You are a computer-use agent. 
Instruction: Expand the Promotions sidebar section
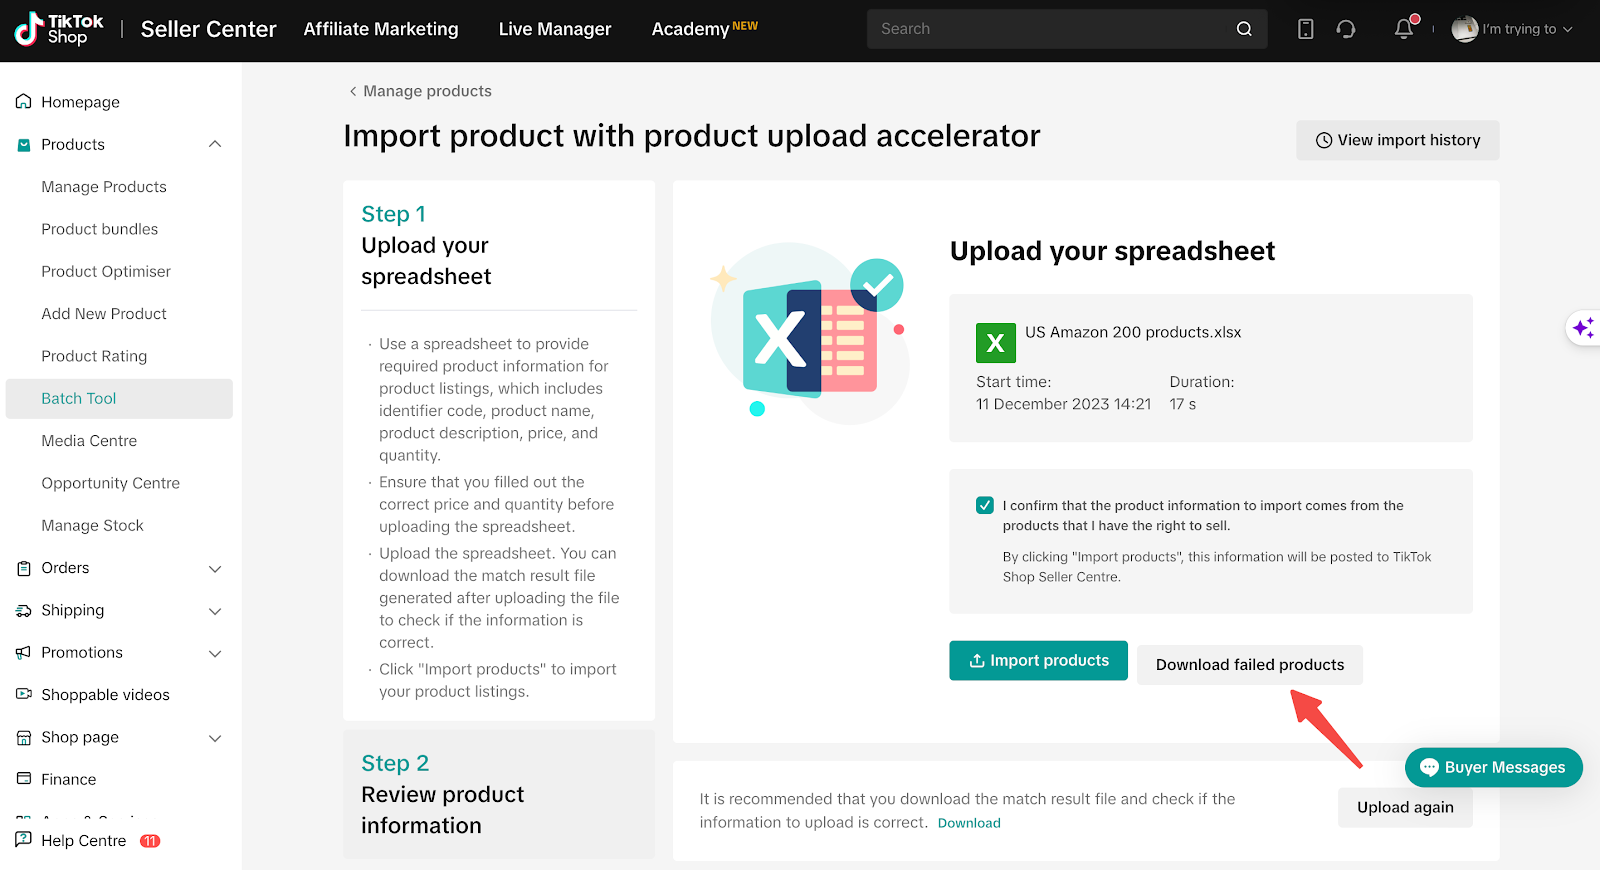point(215,654)
